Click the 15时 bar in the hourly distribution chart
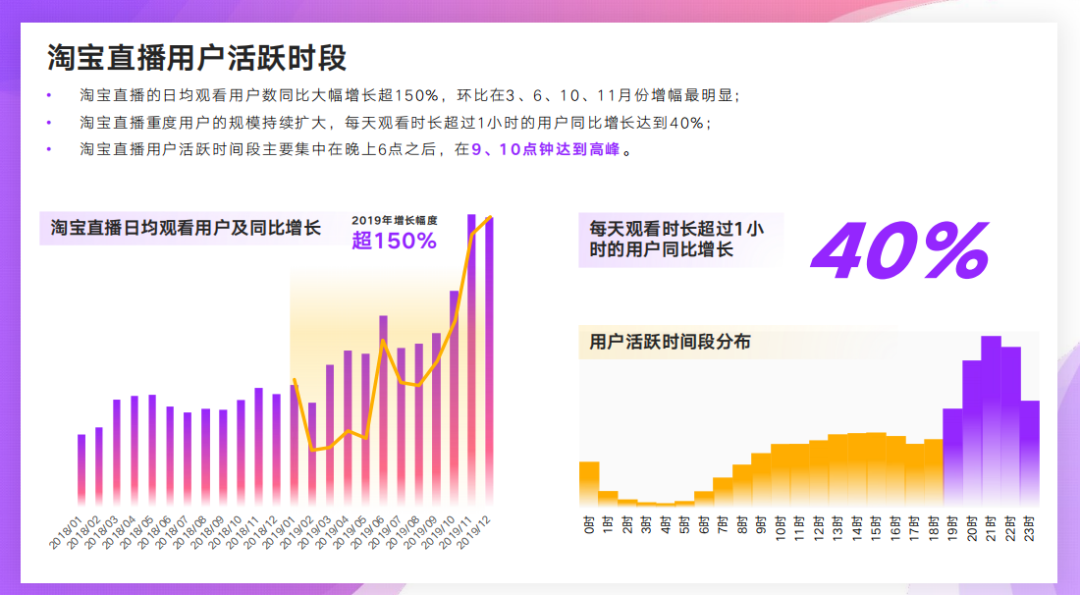This screenshot has width=1080, height=595. tap(876, 469)
